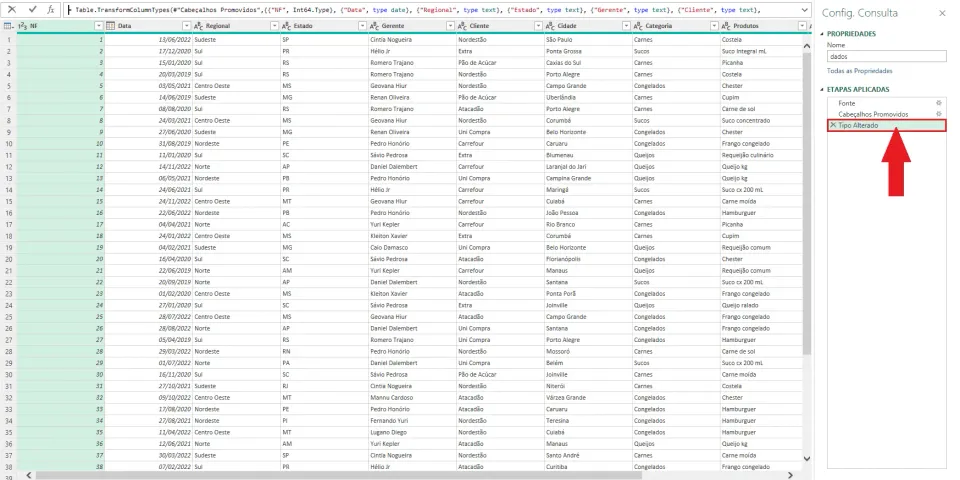Click the Laranjal do Jari cell
960x480 pixels.
coord(588,167)
